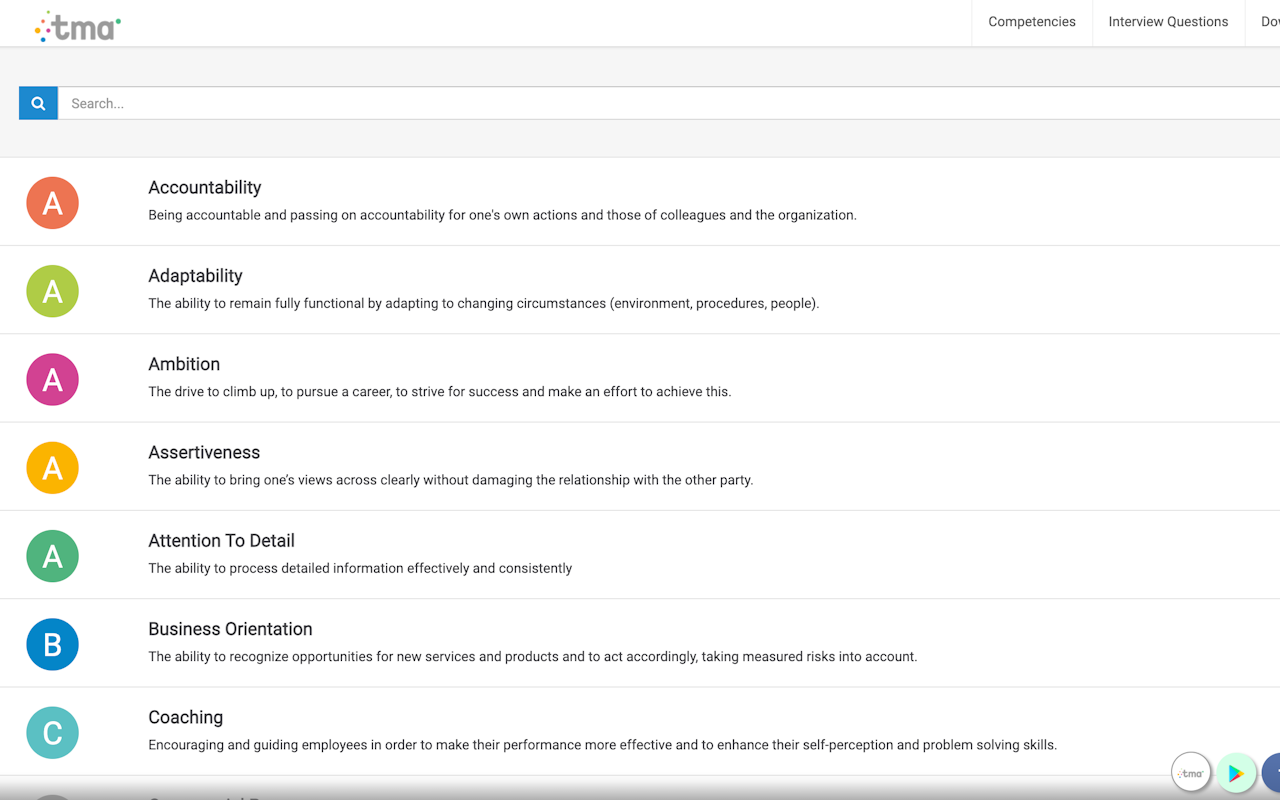This screenshot has height=800, width=1280.
Task: Click the text 'The ability to recognize opportunities'
Action: [x=533, y=657]
